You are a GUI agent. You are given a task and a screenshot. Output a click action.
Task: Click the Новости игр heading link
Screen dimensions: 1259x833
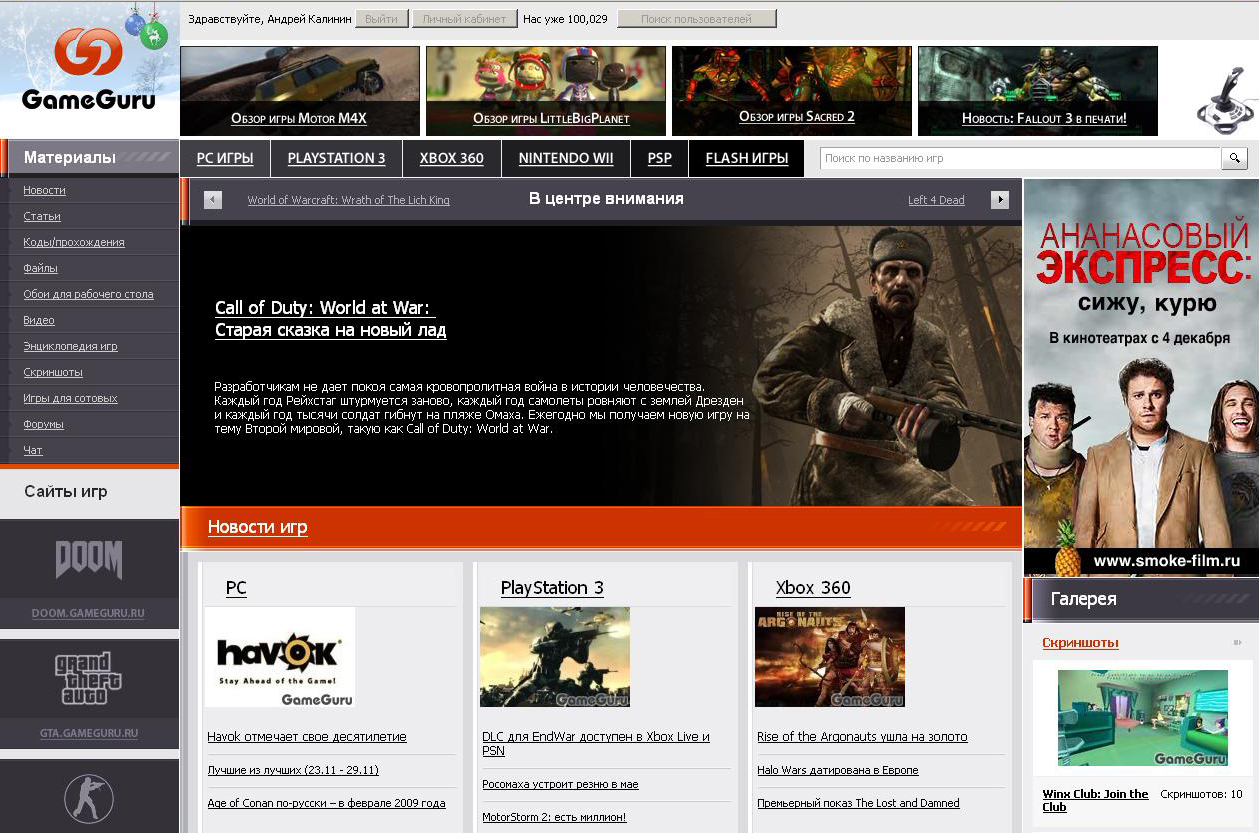(x=257, y=527)
